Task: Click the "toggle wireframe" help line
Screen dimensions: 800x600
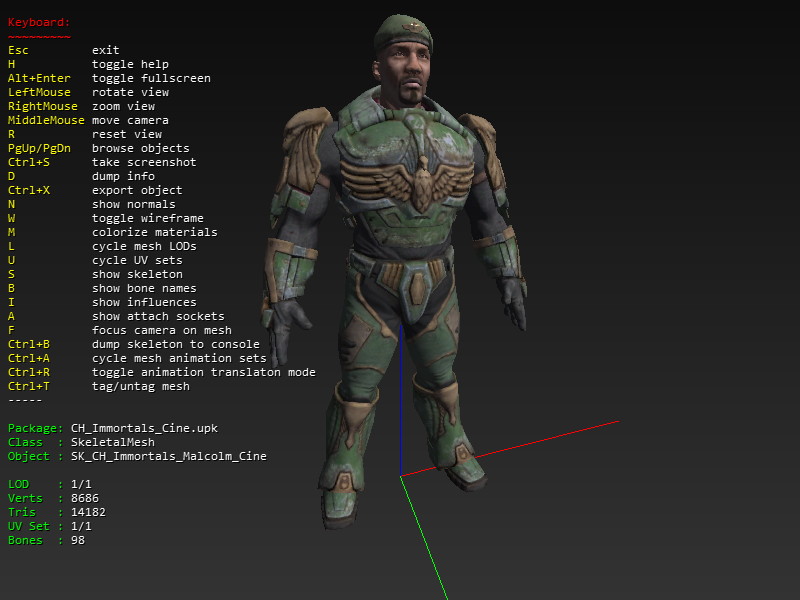Action: (147, 218)
